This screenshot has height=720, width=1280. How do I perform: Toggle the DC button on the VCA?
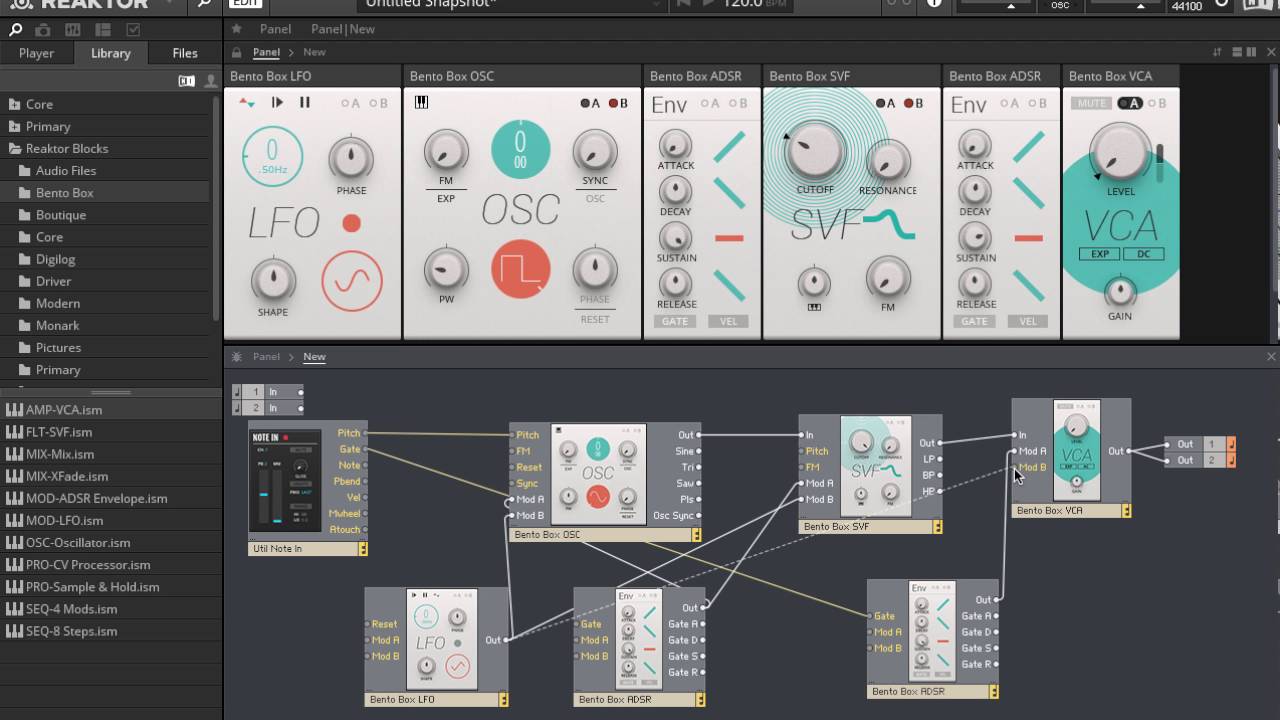pyautogui.click(x=1143, y=254)
